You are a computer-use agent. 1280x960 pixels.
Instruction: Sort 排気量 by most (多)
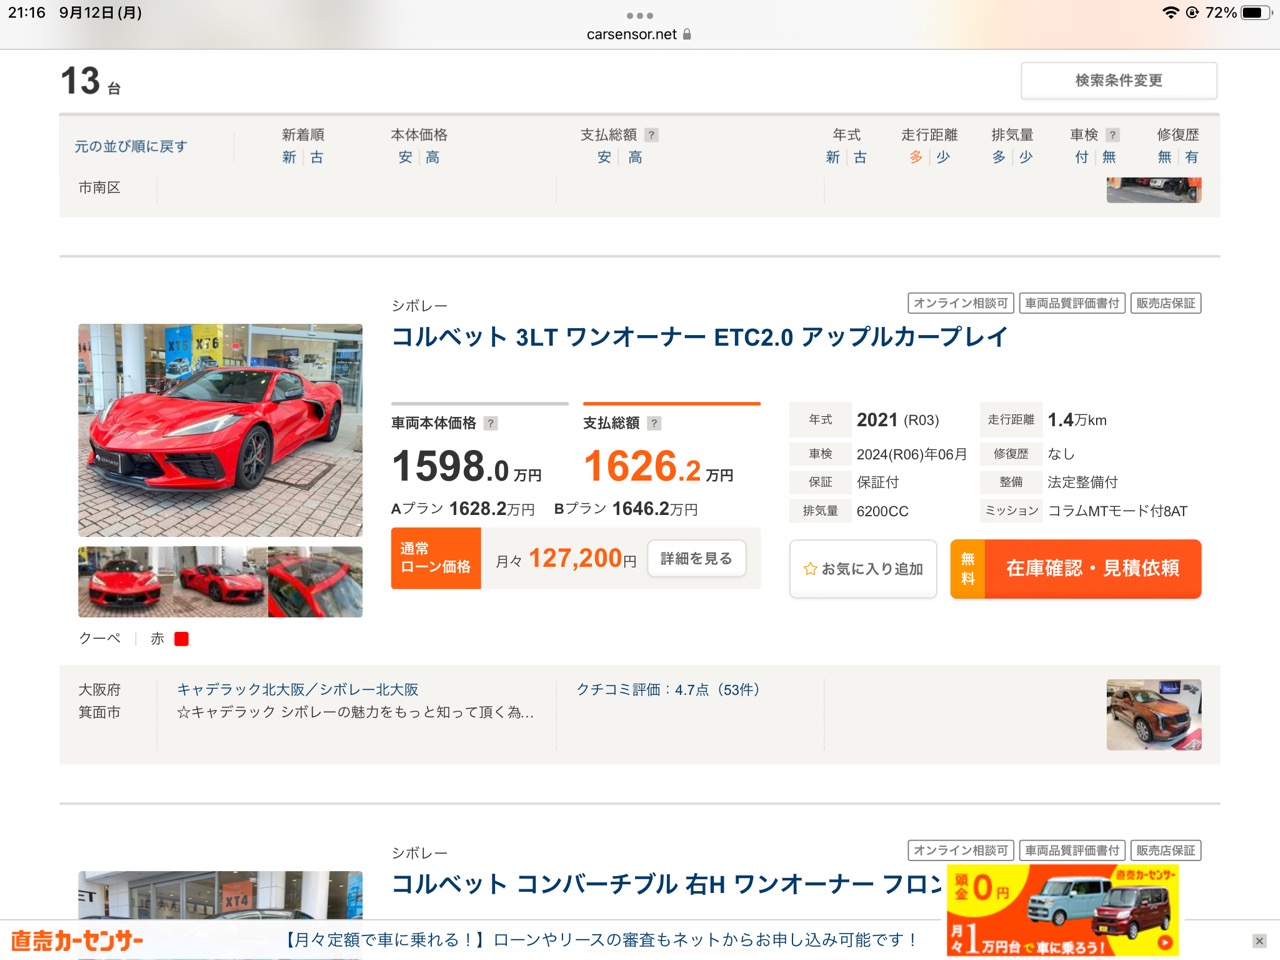999,157
